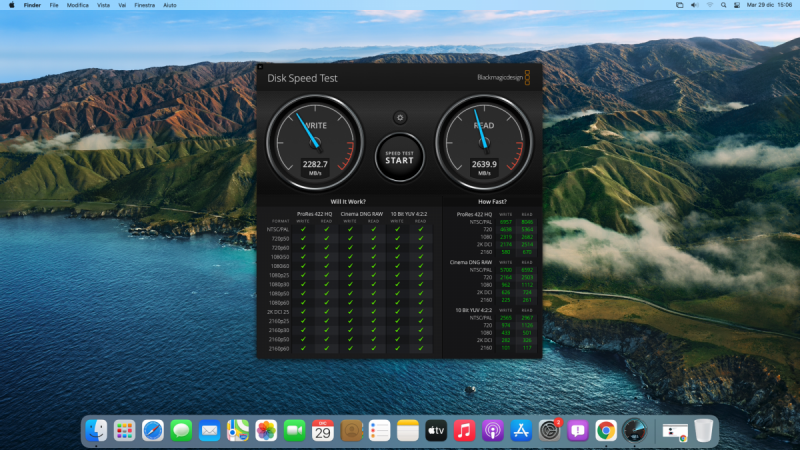Click the 2967 10 Bit YUV read value
The height and width of the screenshot is (450, 800).
[x=527, y=318]
